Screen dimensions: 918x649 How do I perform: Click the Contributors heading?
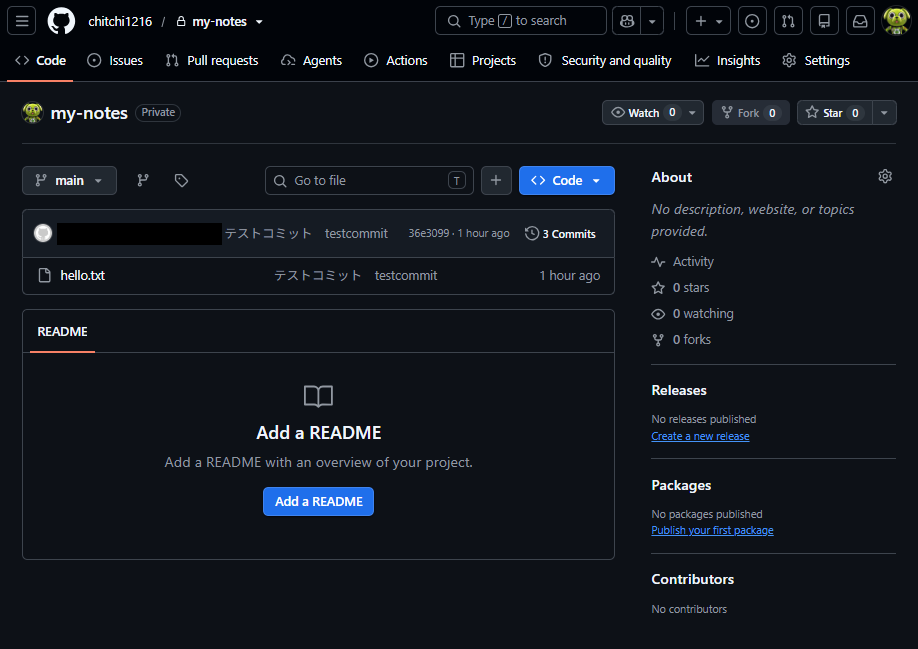pyautogui.click(x=693, y=579)
